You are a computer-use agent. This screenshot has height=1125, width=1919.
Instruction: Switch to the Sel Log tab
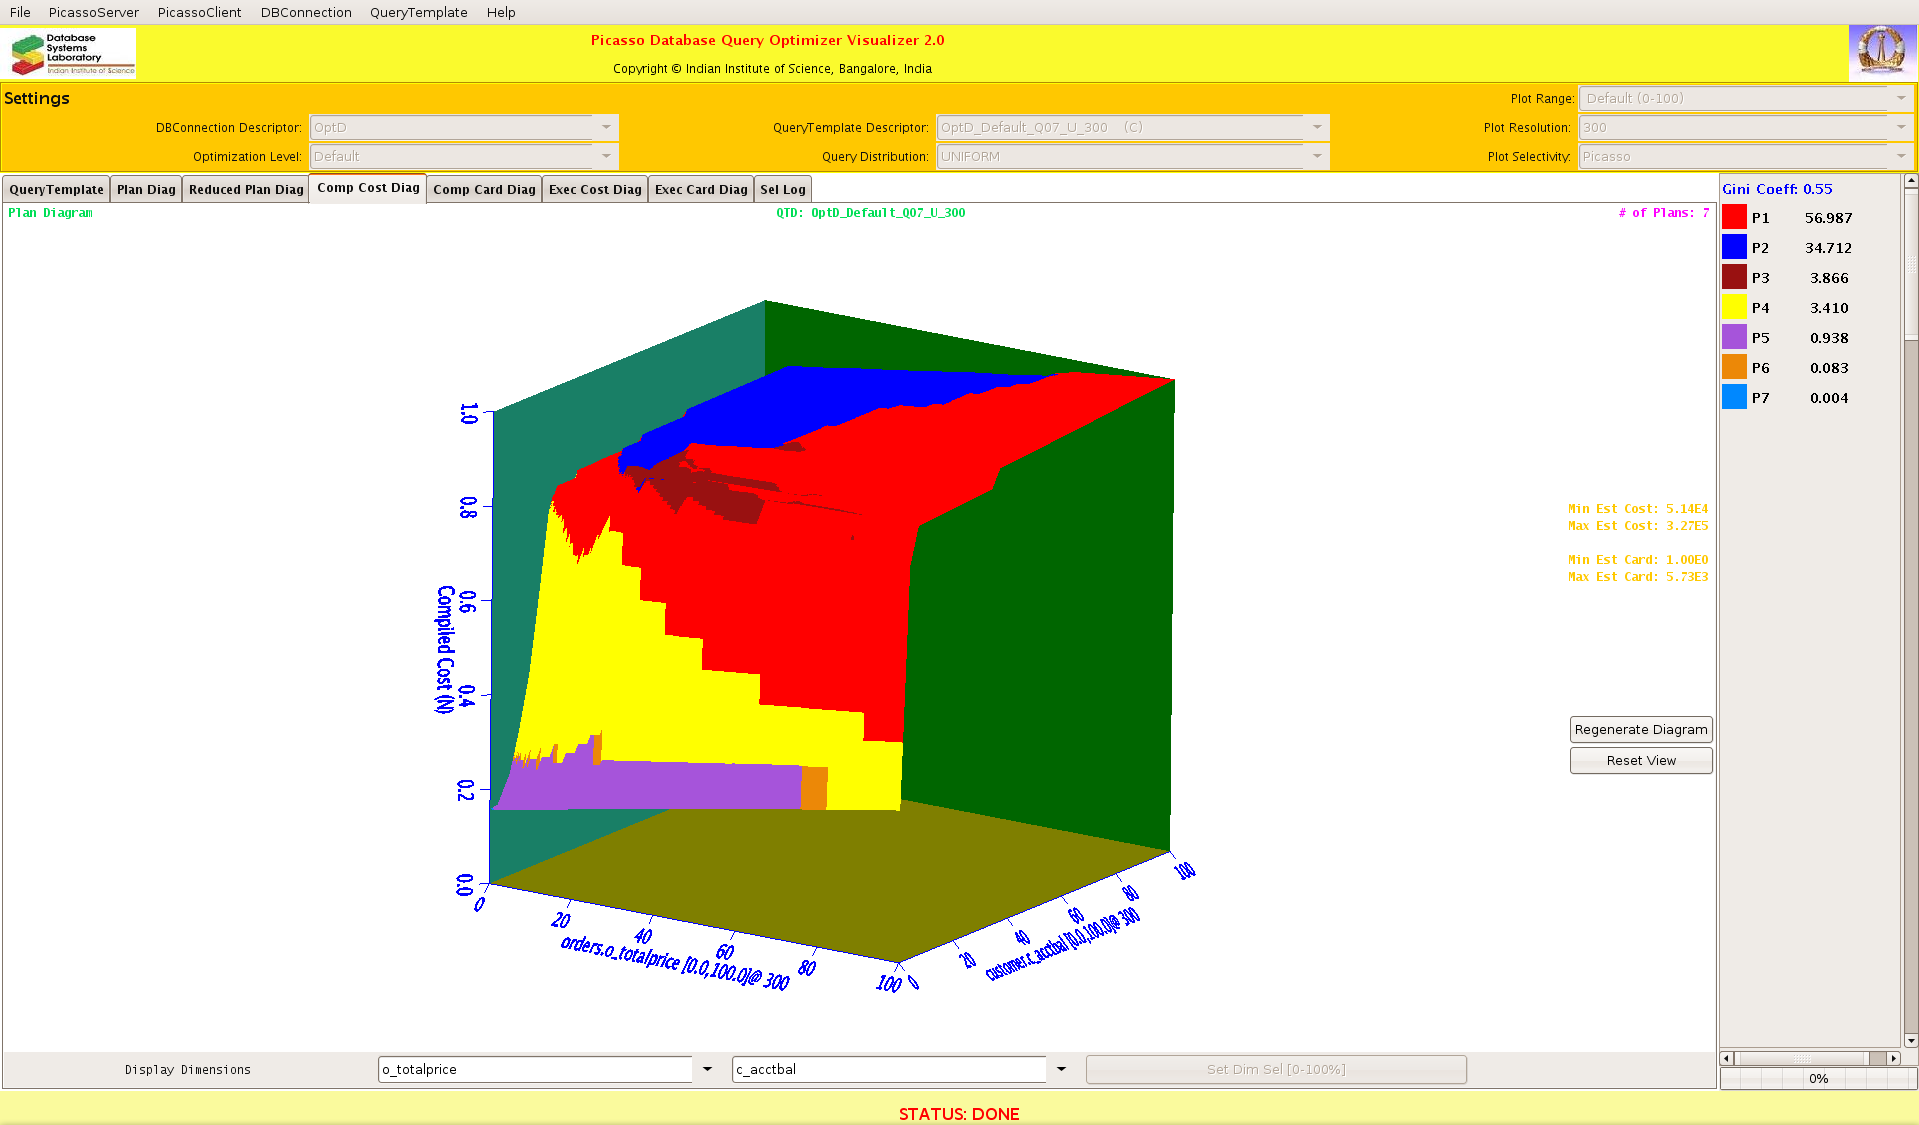[x=782, y=190]
